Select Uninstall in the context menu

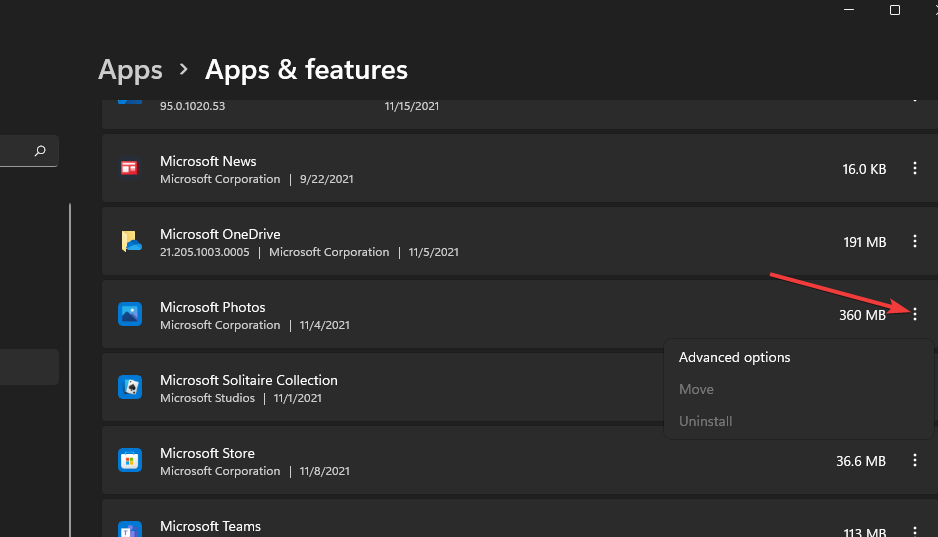click(705, 421)
